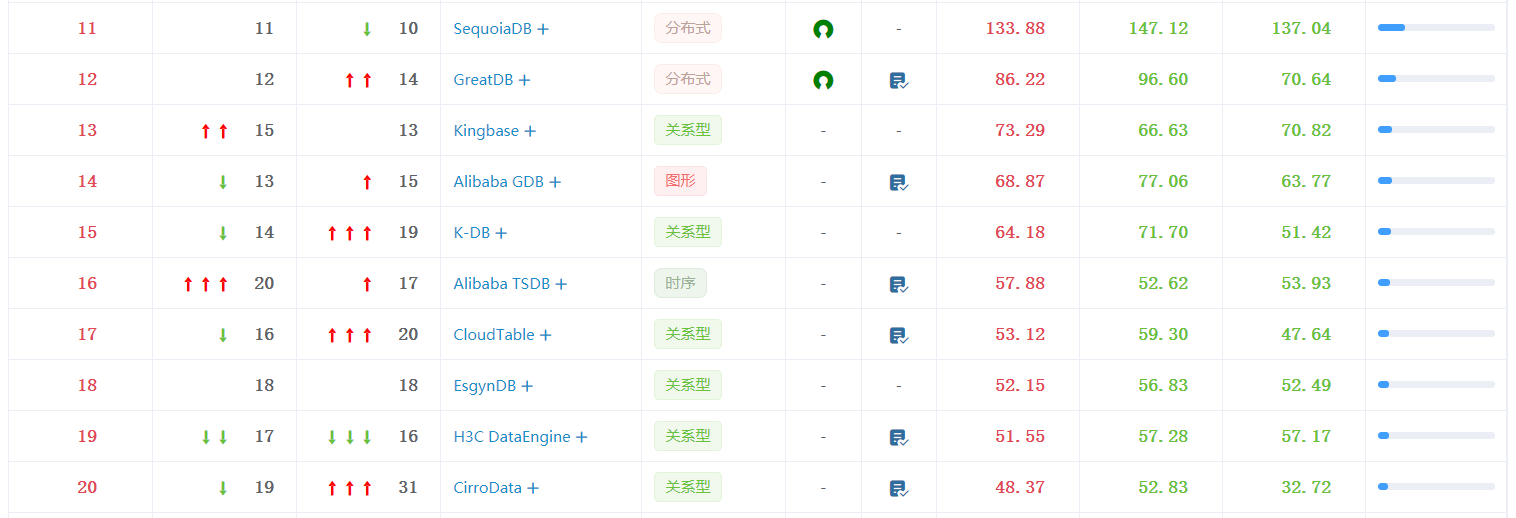Click the score bar in CloudTable row

coord(1436,334)
